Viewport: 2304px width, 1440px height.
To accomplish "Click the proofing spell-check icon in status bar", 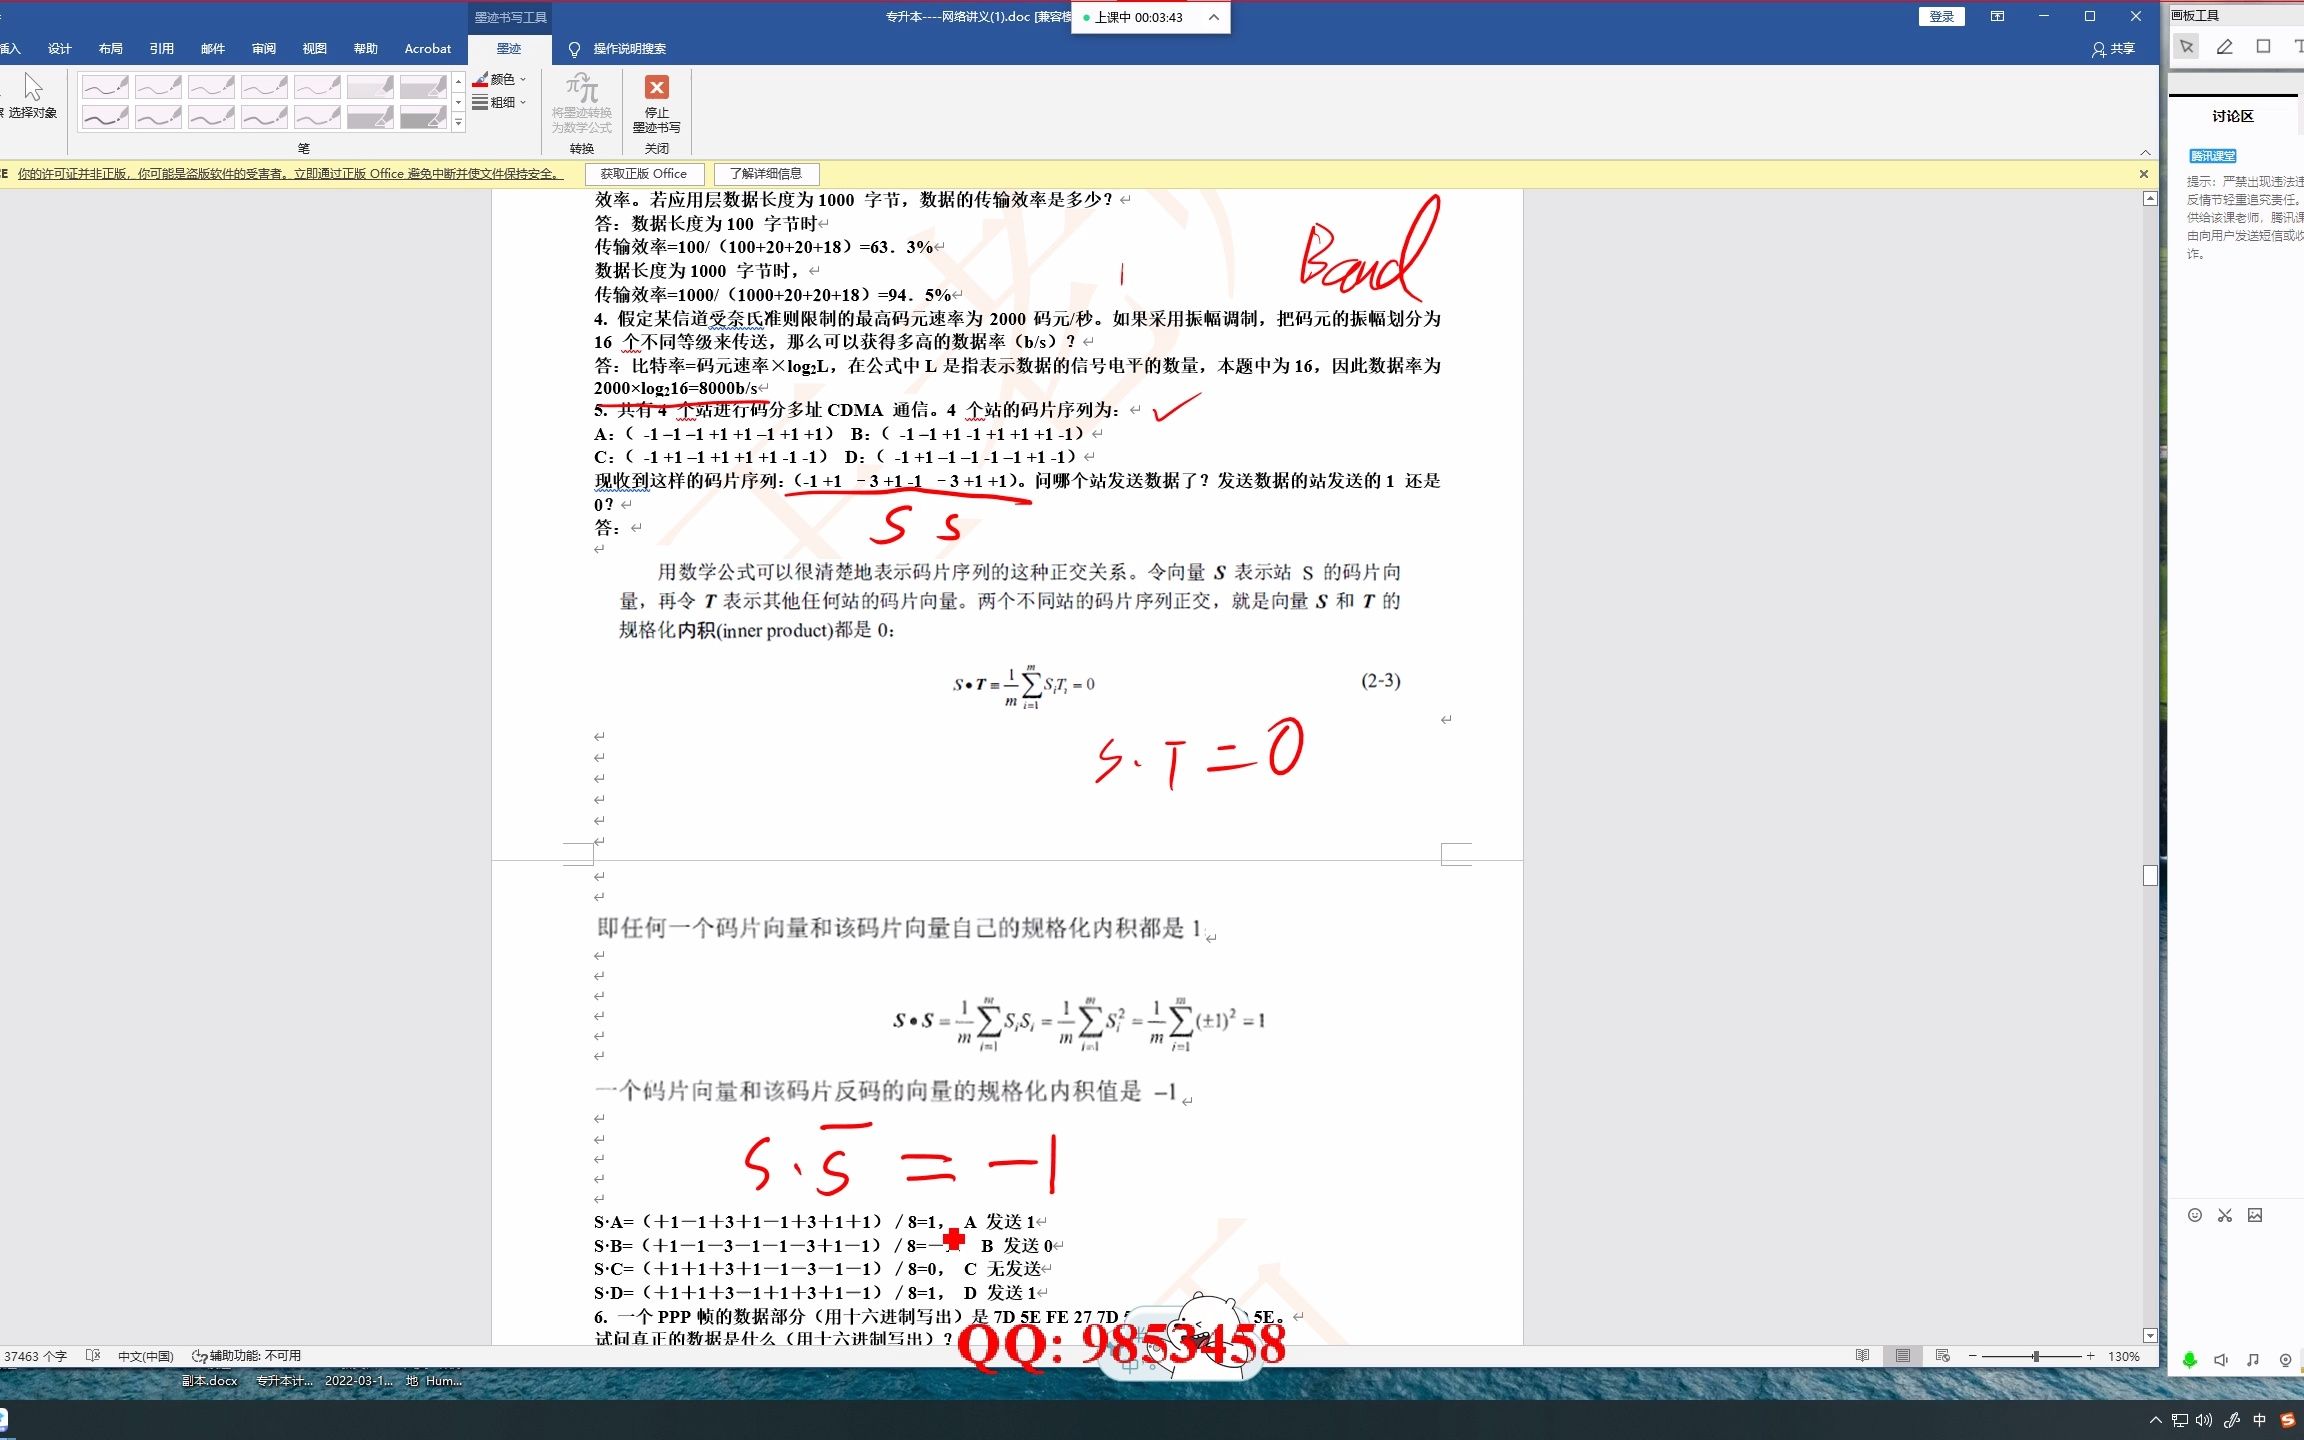I will pyautogui.click(x=93, y=1356).
